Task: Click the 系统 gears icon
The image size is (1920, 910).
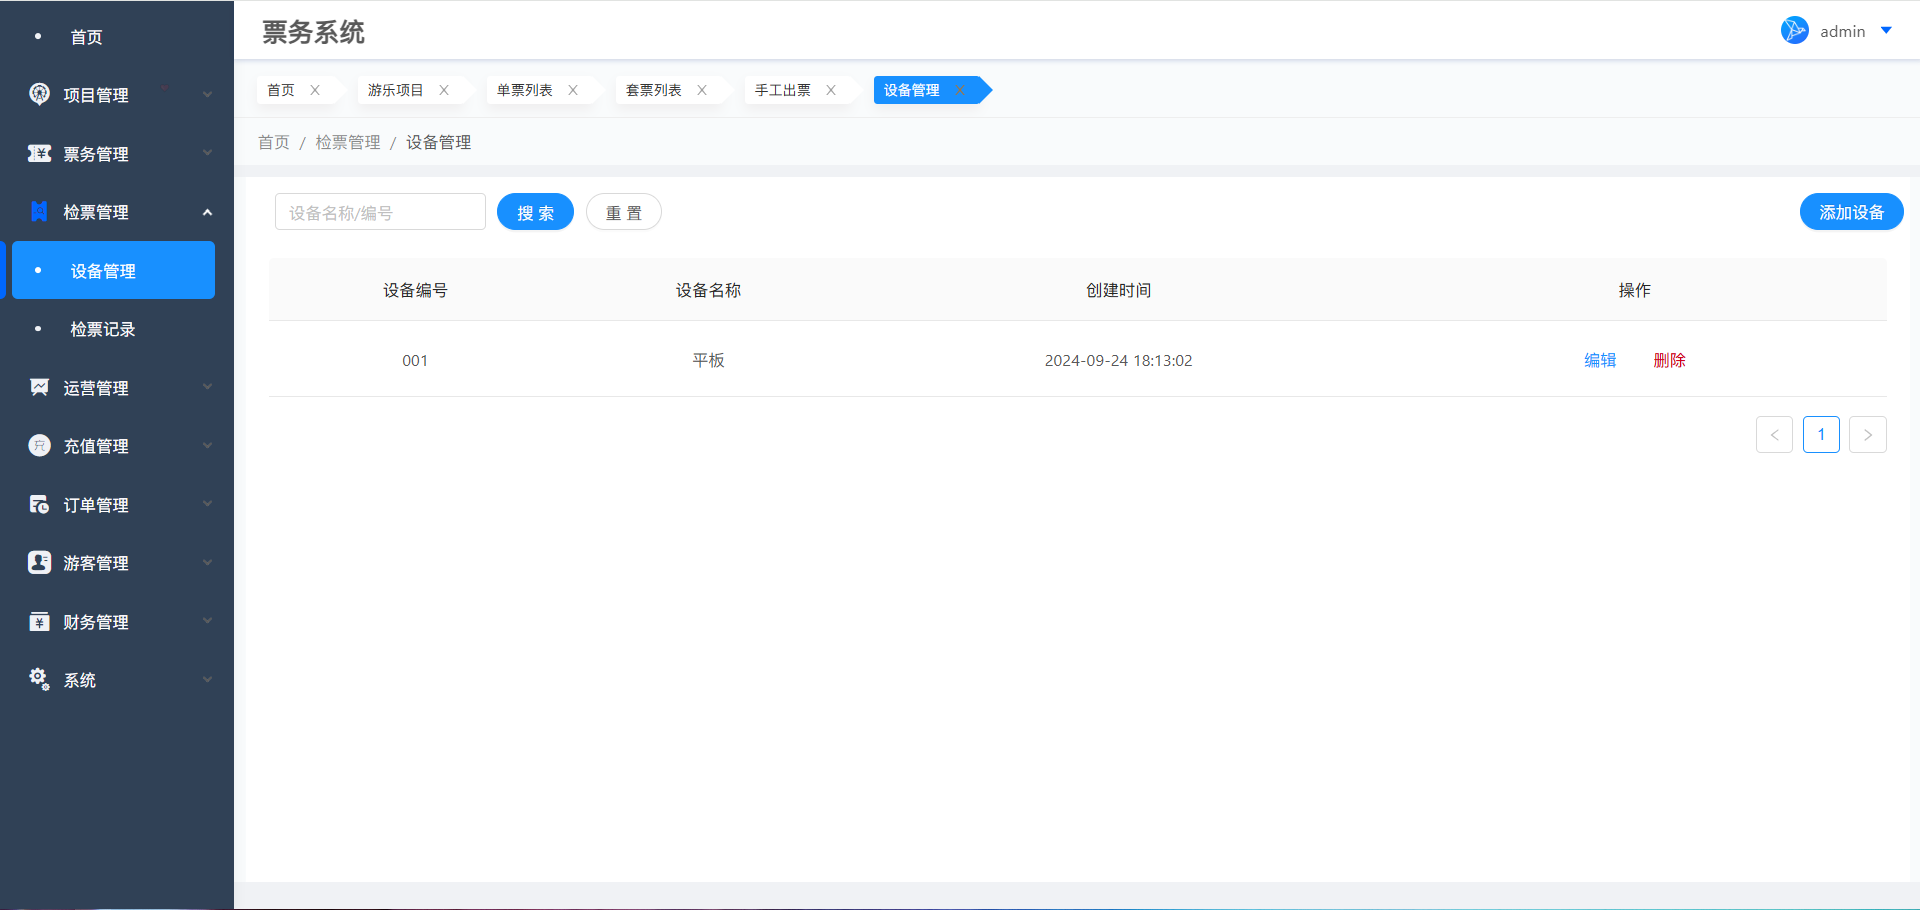Action: tap(39, 679)
